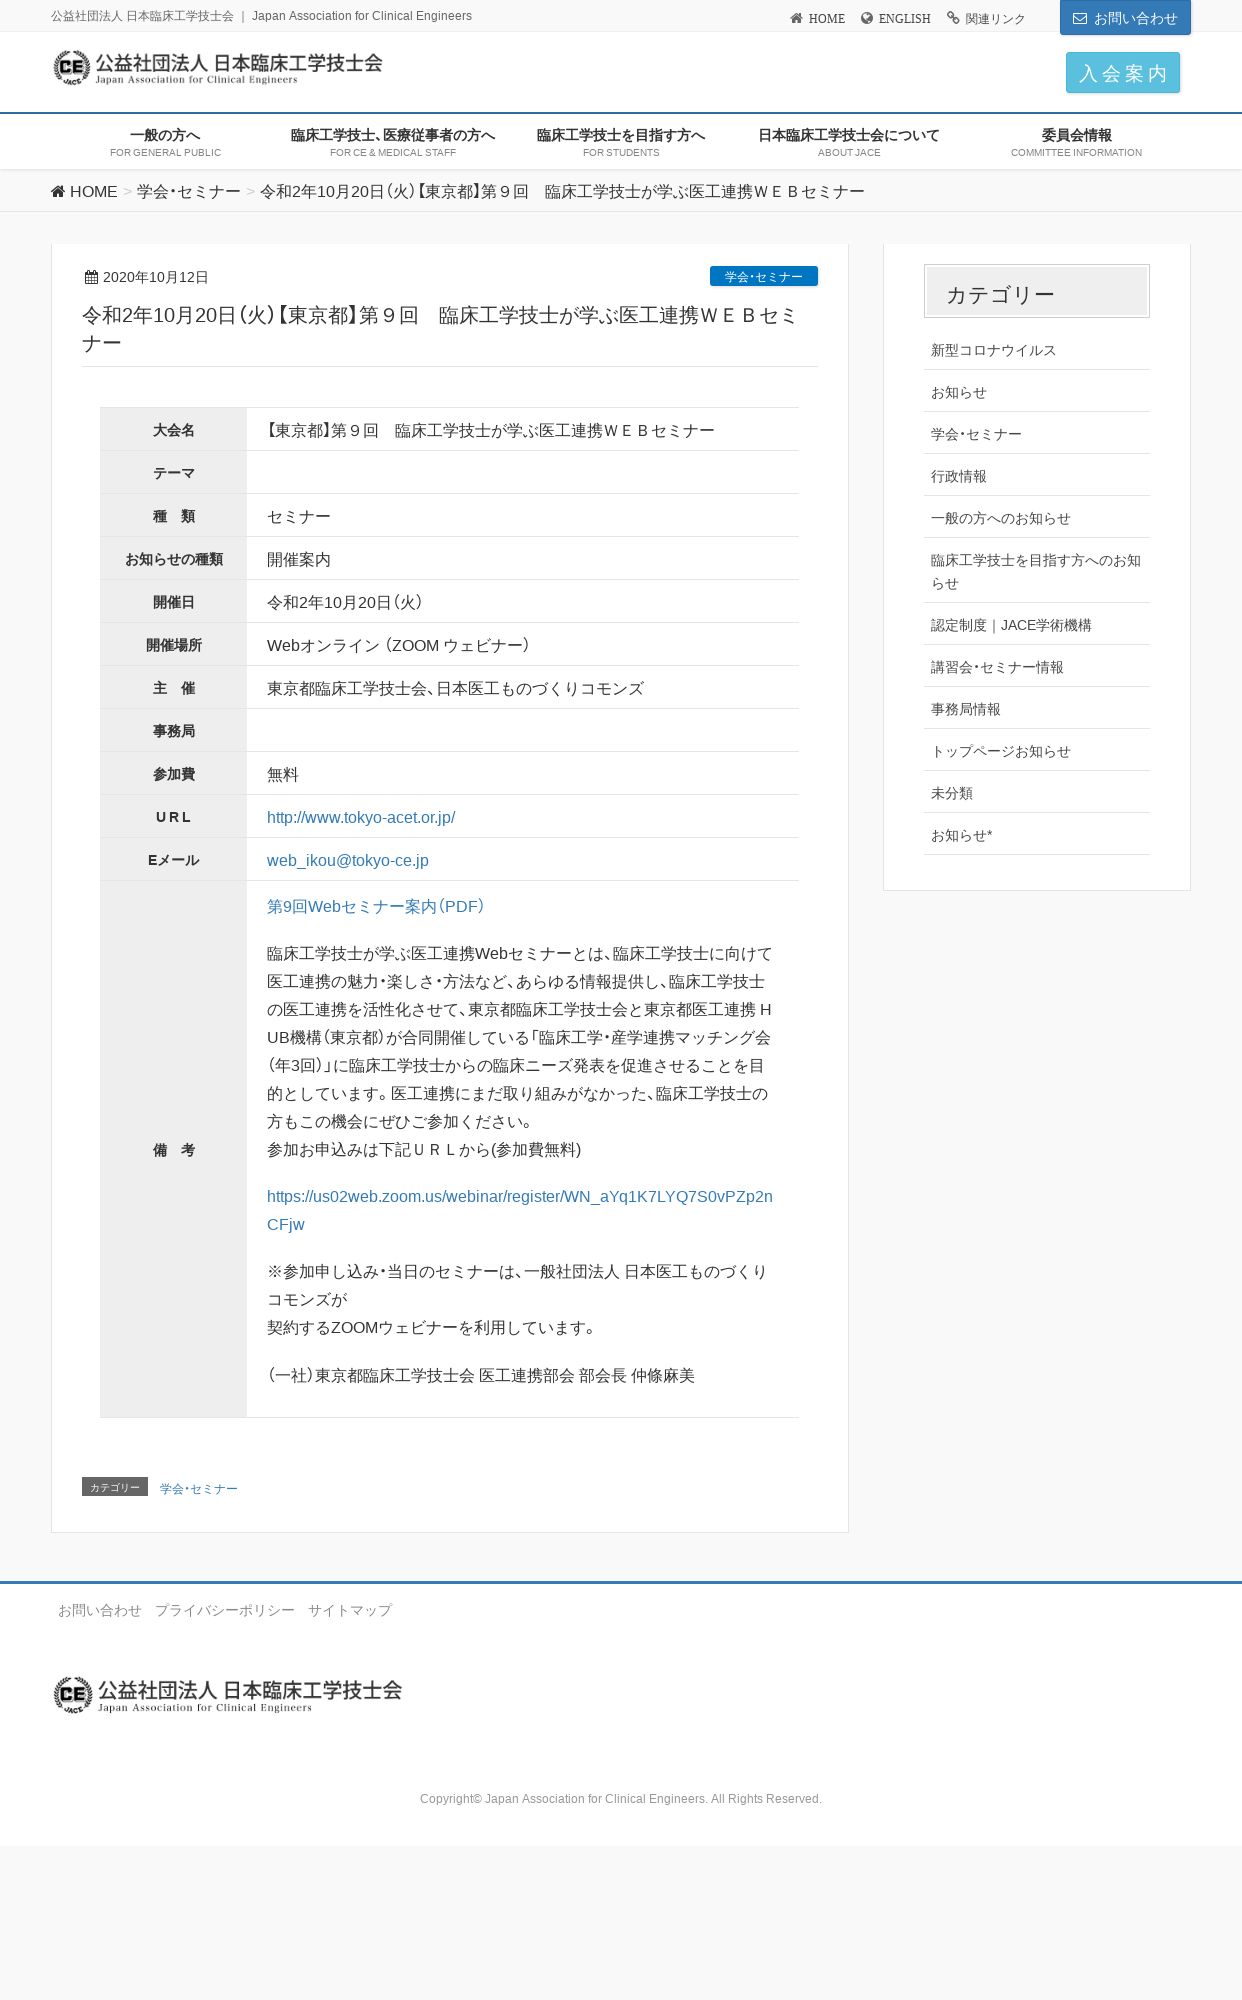Open 日本臨床工学技士会について menu
The image size is (1242, 2000).
click(849, 142)
